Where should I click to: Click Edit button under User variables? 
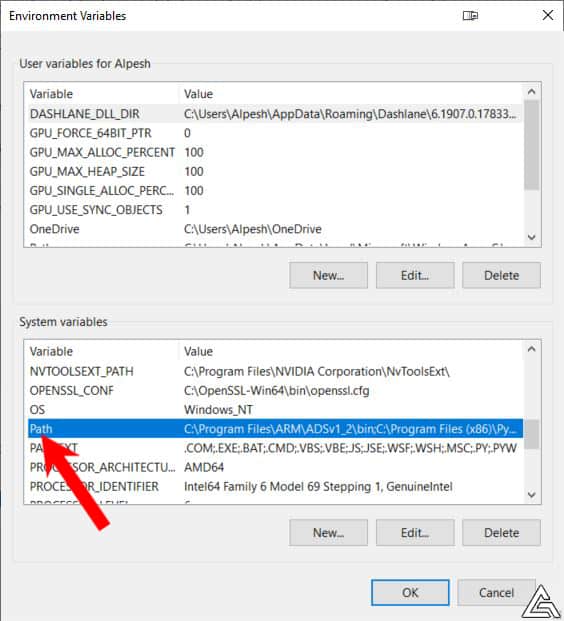coord(415,275)
